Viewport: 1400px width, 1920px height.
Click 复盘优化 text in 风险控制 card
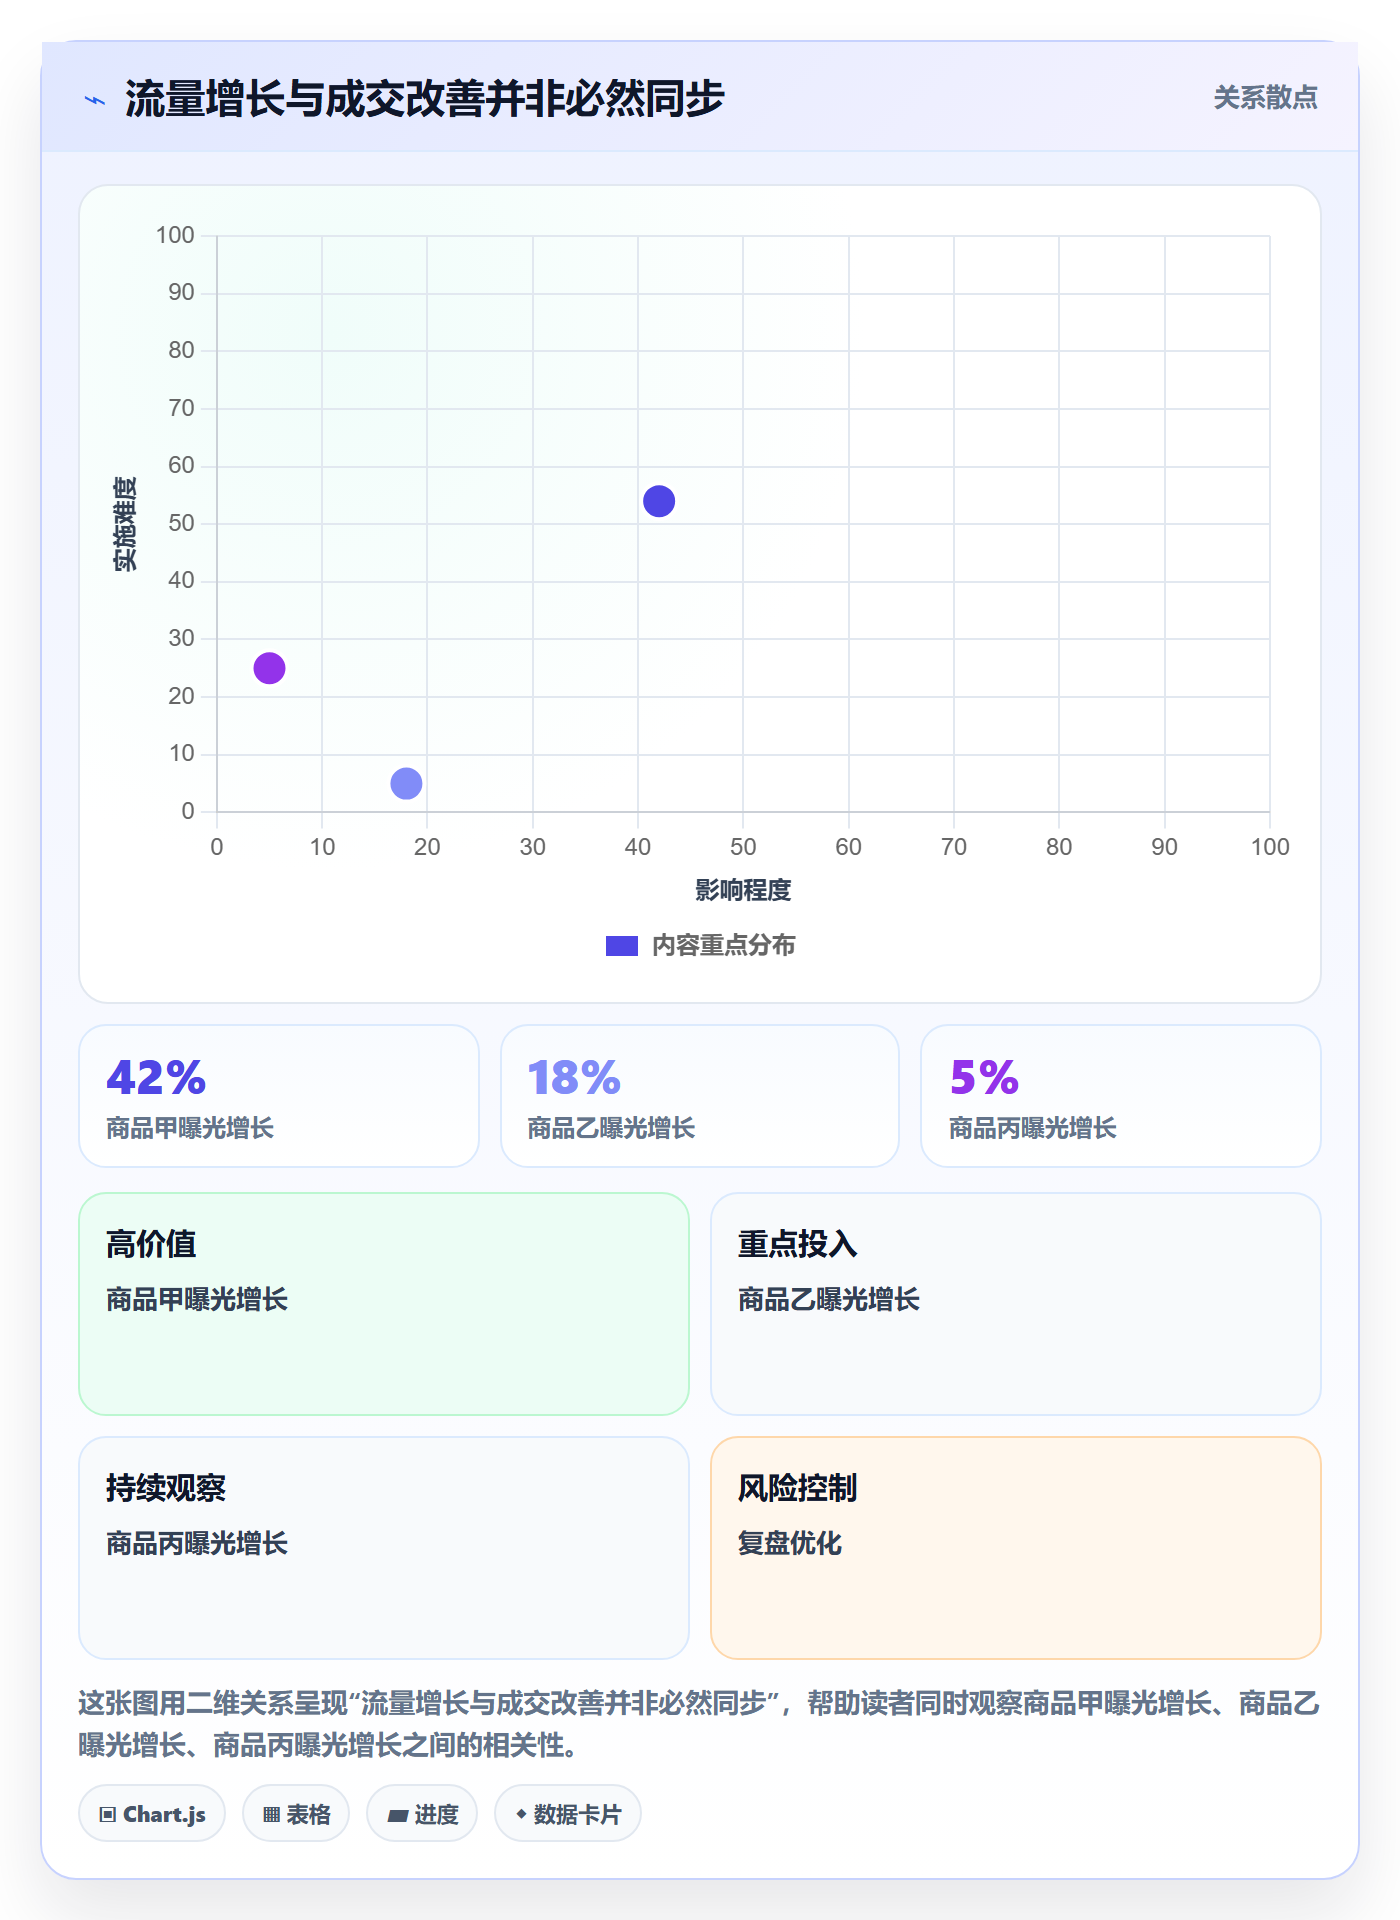(x=790, y=1543)
